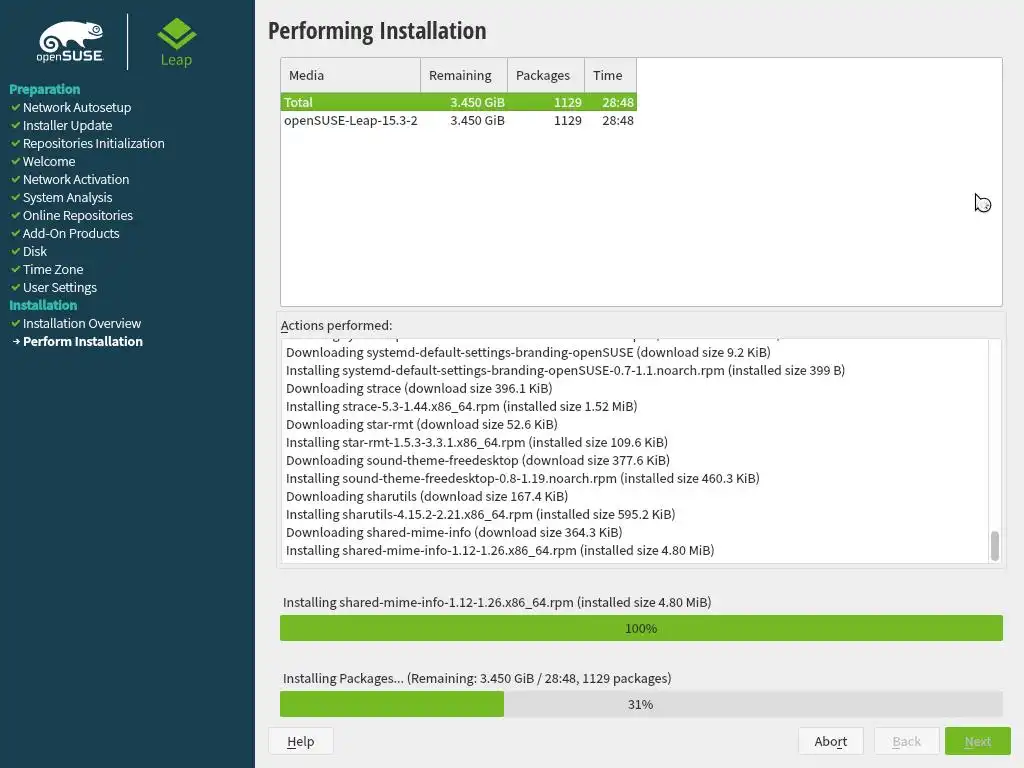Select the openSUSE-Leap-15.3-2 row

(x=458, y=120)
